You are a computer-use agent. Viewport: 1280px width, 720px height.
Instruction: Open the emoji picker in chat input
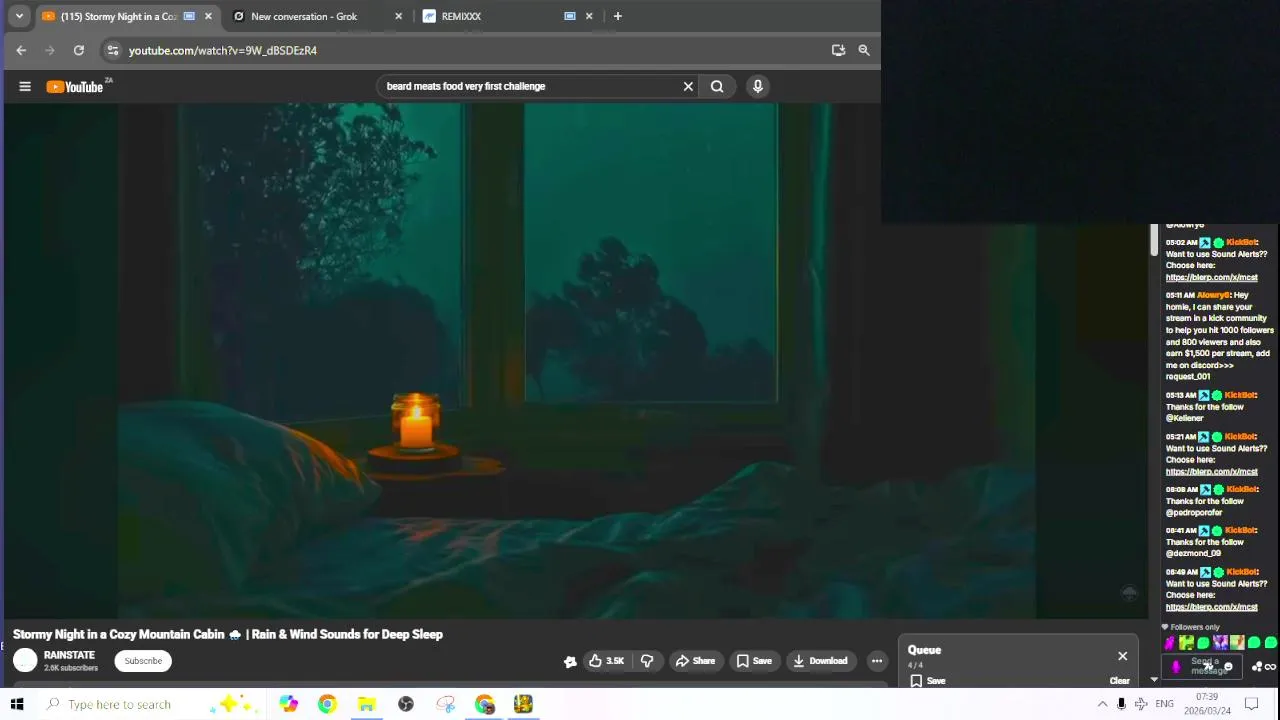click(x=1228, y=667)
